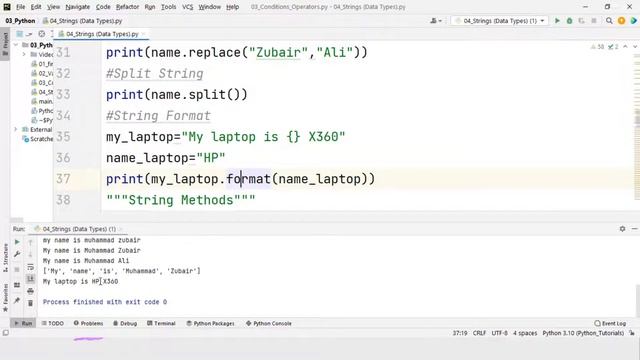
Task: Toggle soft-wrap in the Run console
Action: pyautogui.click(x=30, y=267)
